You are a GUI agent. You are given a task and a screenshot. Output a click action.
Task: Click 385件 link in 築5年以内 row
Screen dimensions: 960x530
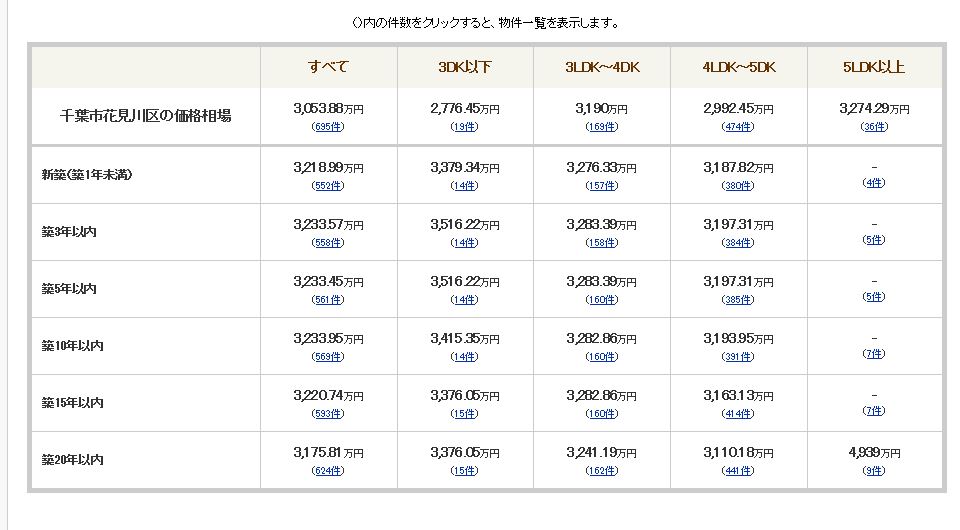tap(738, 299)
